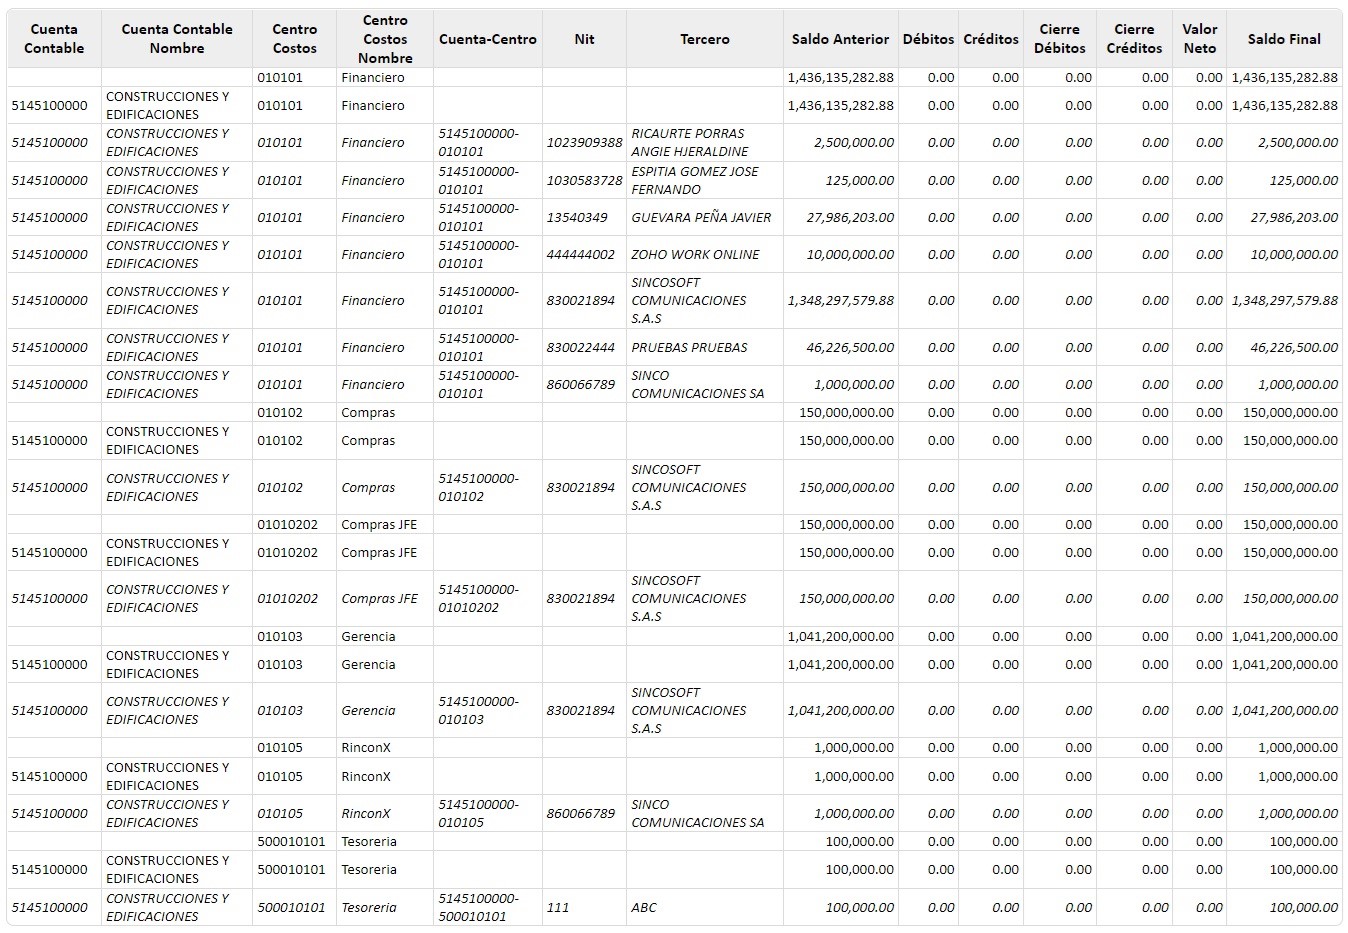Click Nit 1023909388
Screen dimensions: 1348x933
(584, 143)
